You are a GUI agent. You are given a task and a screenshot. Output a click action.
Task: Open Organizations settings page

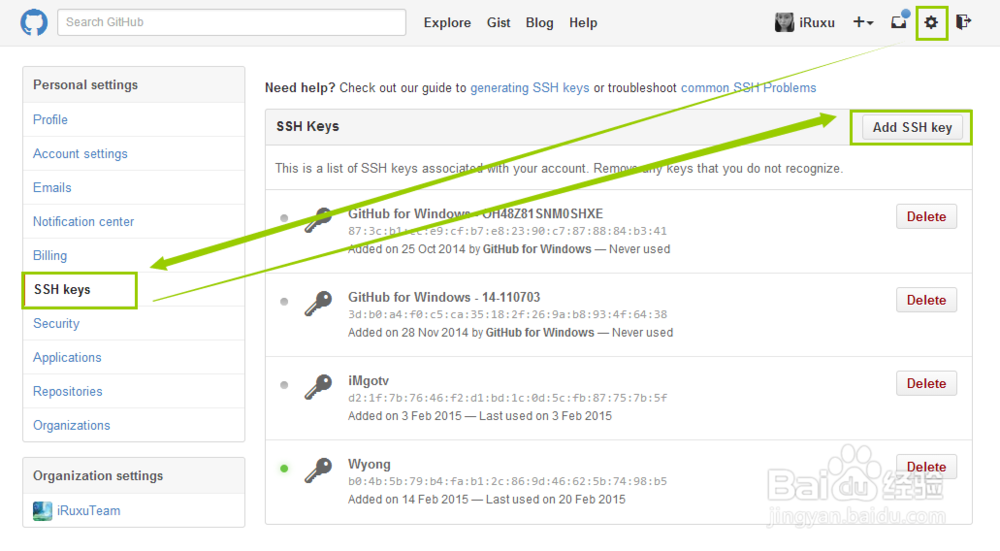pyautogui.click(x=71, y=425)
